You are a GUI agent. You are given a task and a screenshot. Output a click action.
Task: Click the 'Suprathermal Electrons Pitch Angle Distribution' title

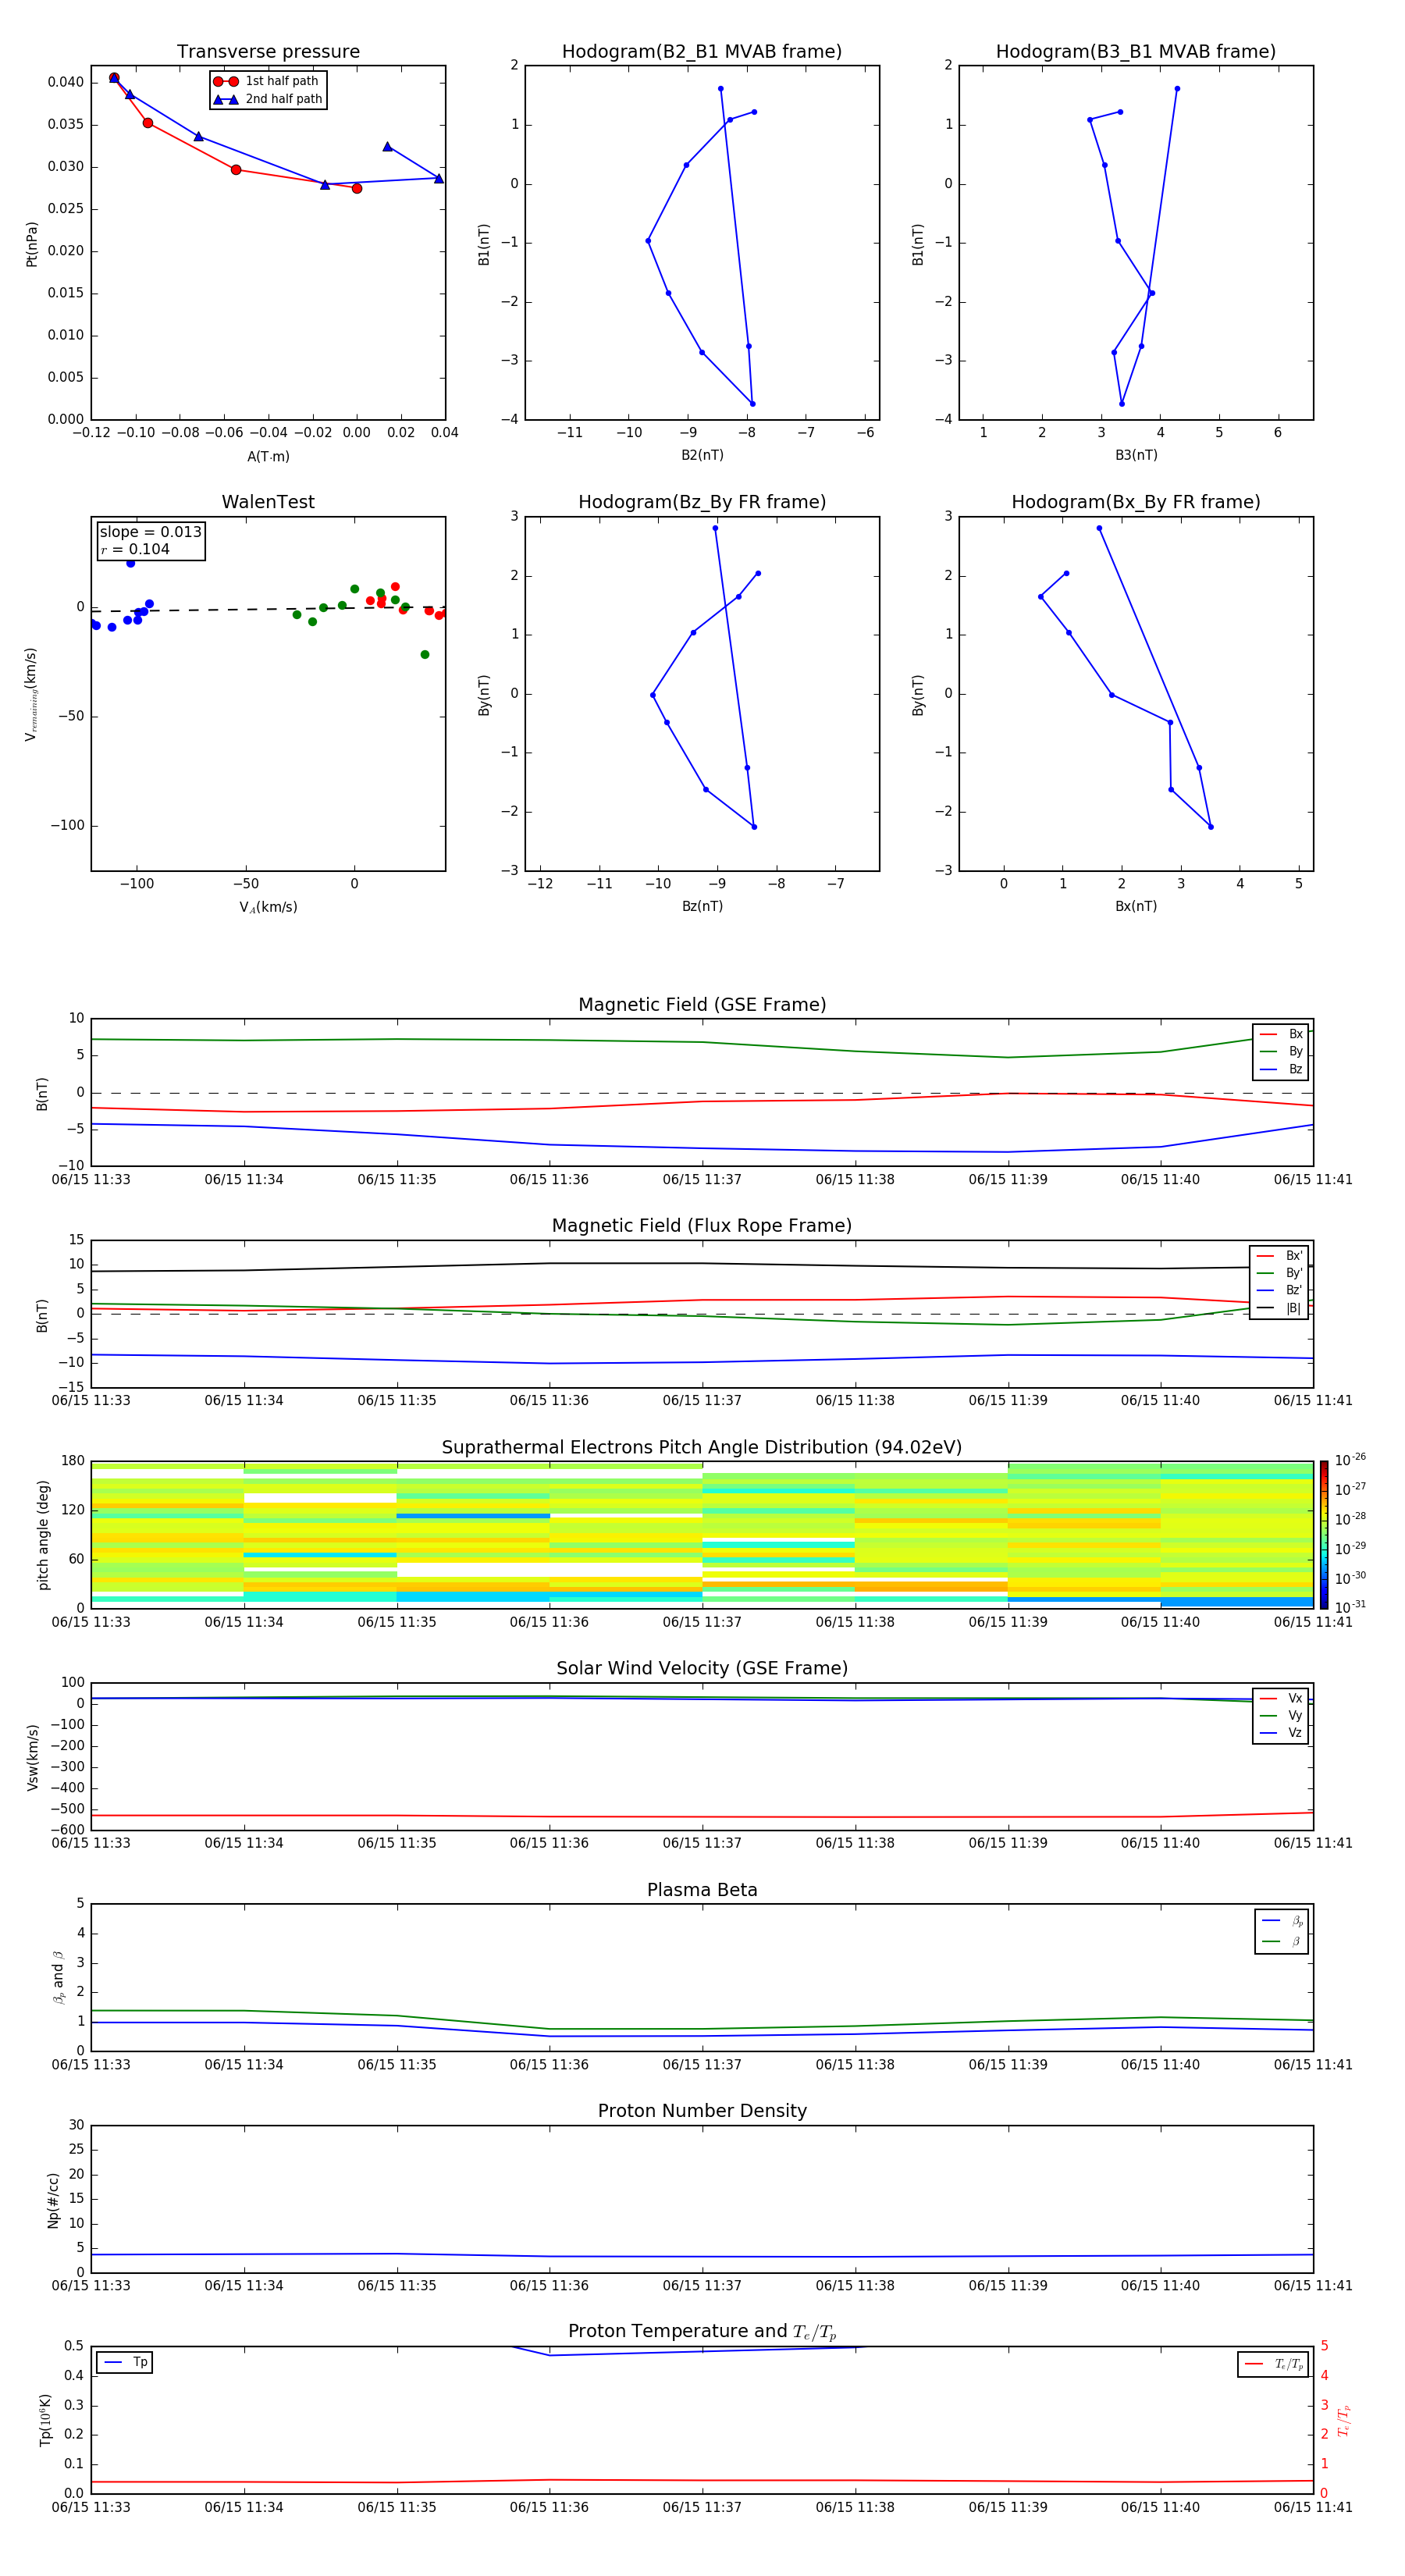[x=702, y=1448]
